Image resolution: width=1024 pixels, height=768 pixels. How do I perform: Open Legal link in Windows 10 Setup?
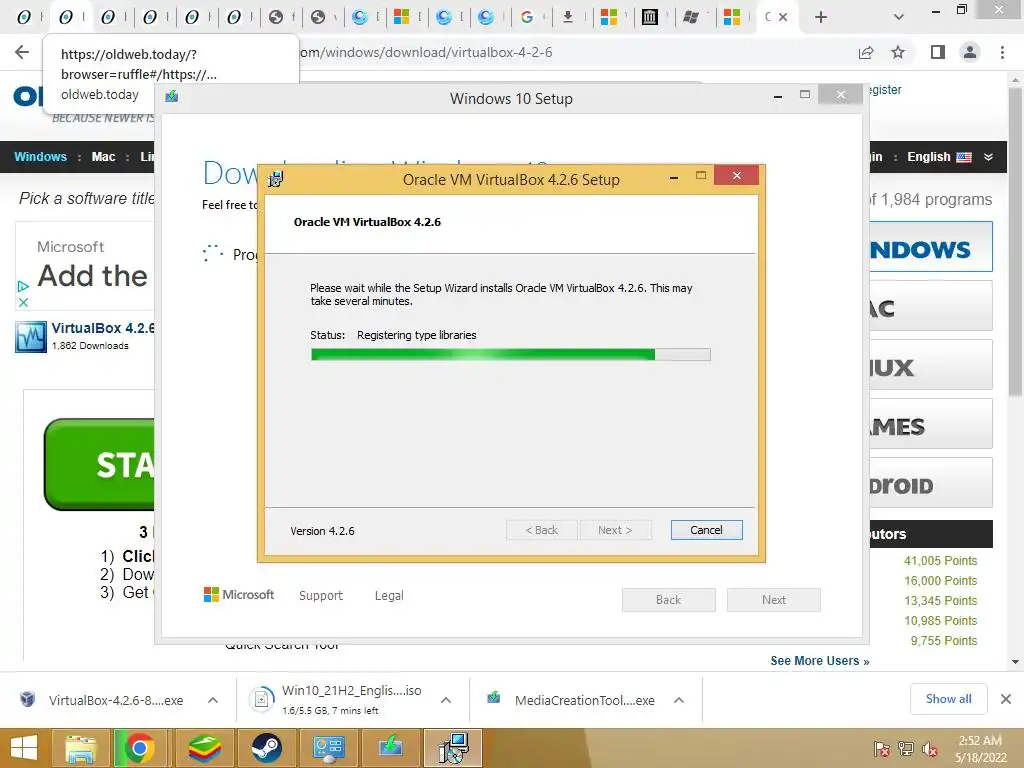pos(389,596)
